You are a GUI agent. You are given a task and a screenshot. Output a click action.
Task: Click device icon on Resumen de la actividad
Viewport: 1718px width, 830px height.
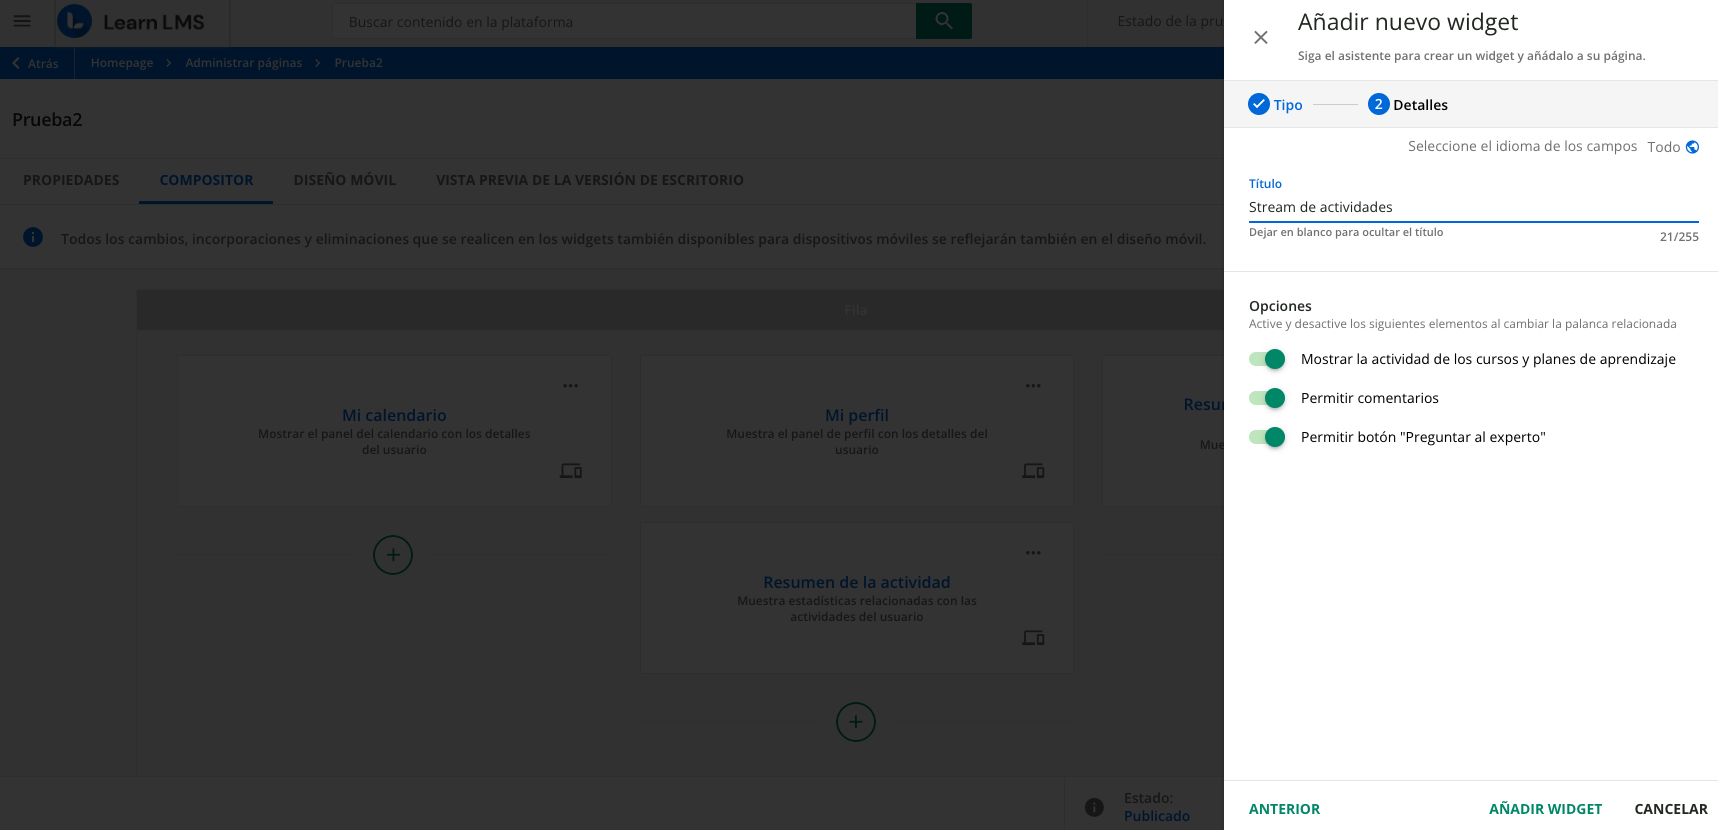1034,638
